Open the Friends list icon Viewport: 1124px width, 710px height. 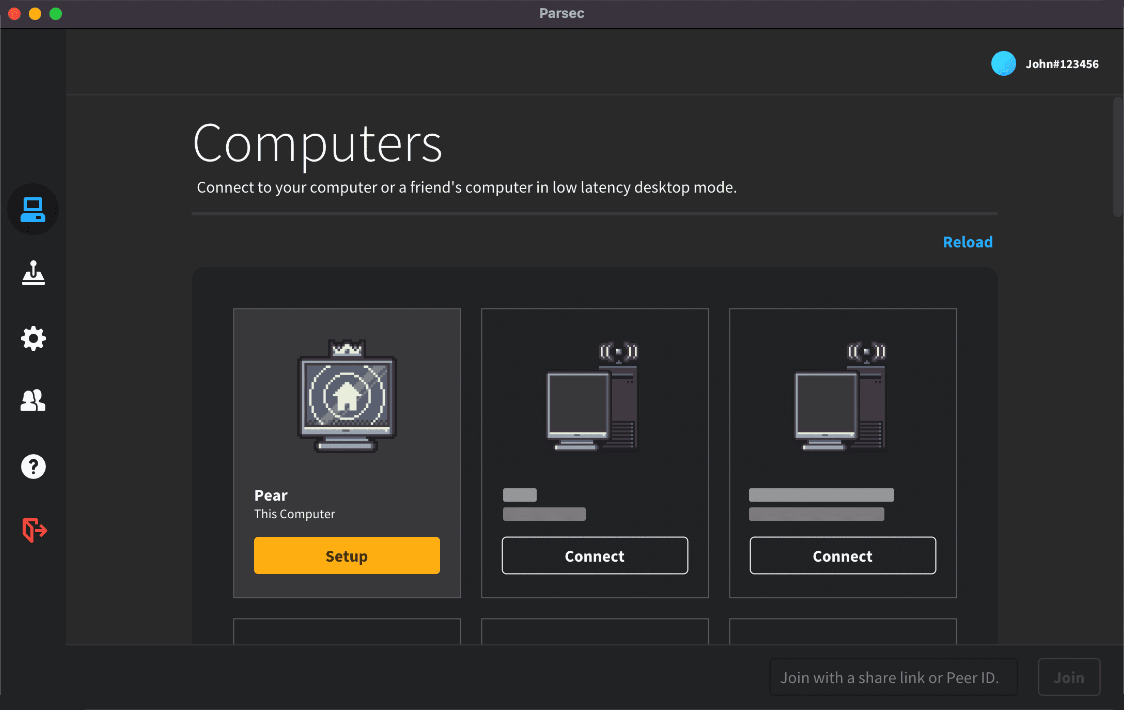33,401
